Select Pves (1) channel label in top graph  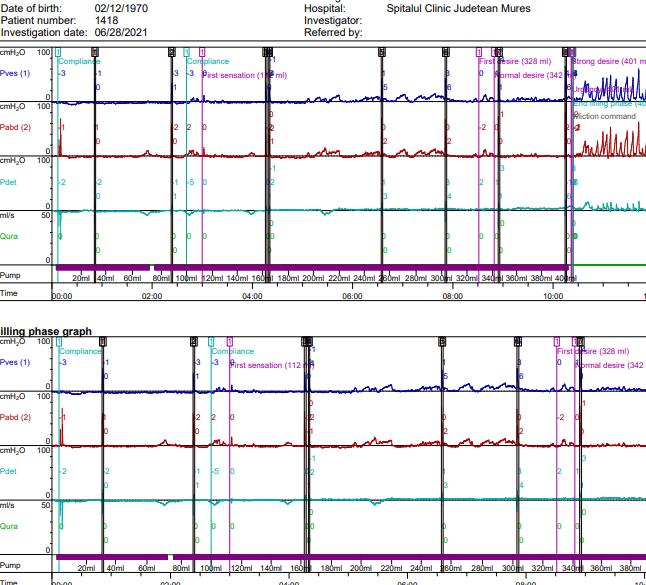(x=15, y=73)
